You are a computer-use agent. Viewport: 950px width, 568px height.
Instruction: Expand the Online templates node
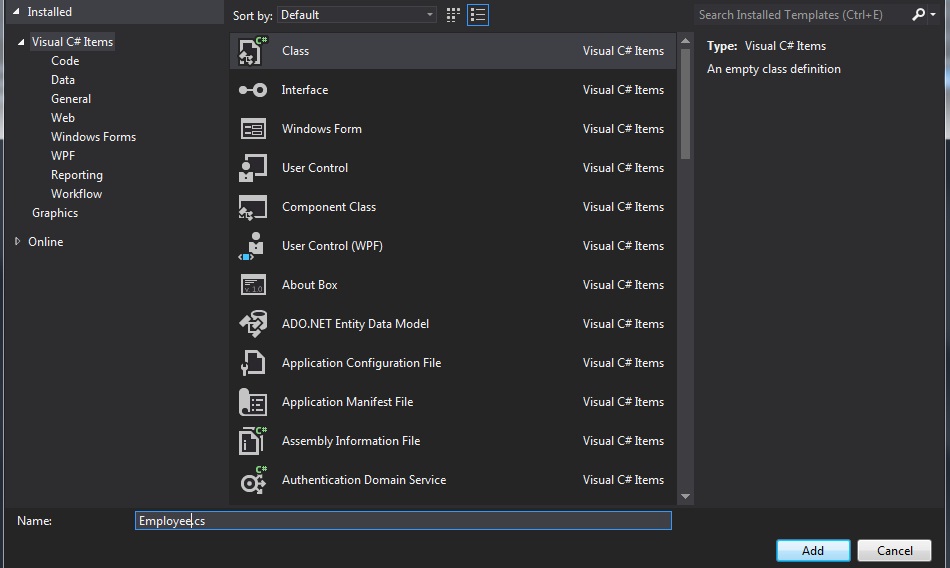click(18, 242)
